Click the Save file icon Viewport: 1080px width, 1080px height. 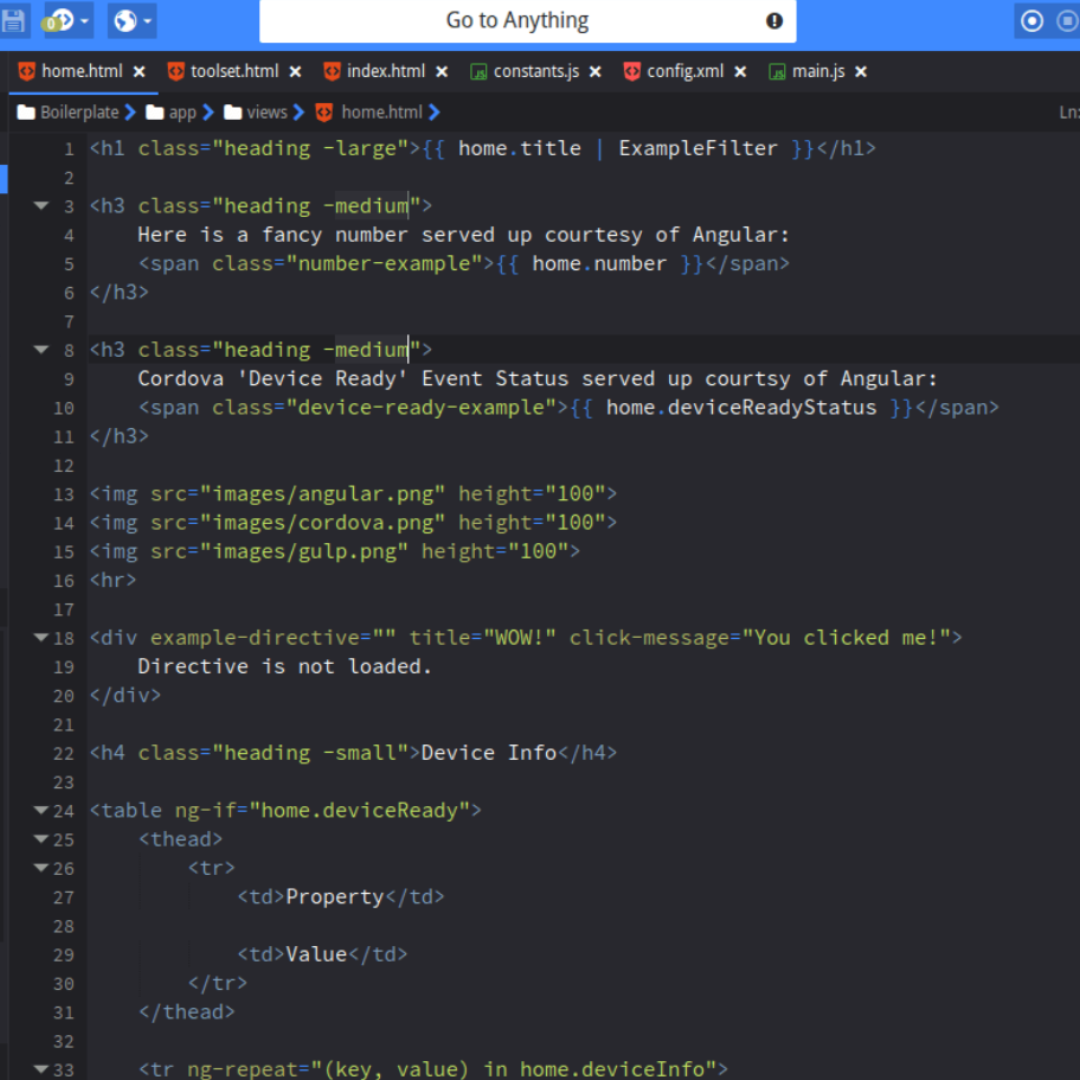pyautogui.click(x=14, y=20)
